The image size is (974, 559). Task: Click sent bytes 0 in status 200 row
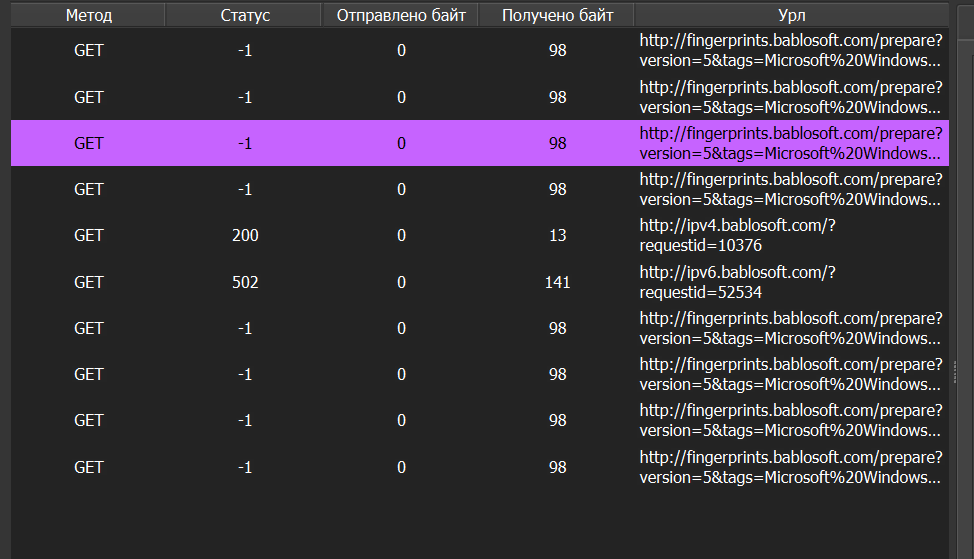pyautogui.click(x=401, y=235)
